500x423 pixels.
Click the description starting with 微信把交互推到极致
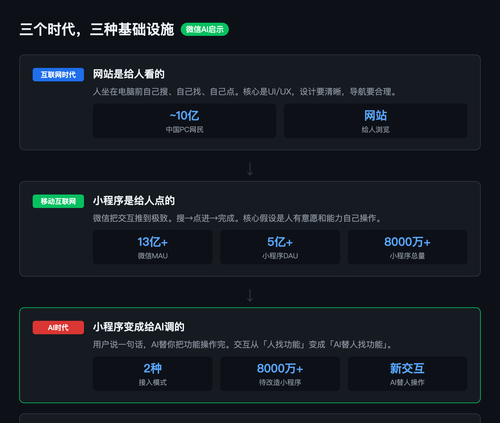[237, 218]
